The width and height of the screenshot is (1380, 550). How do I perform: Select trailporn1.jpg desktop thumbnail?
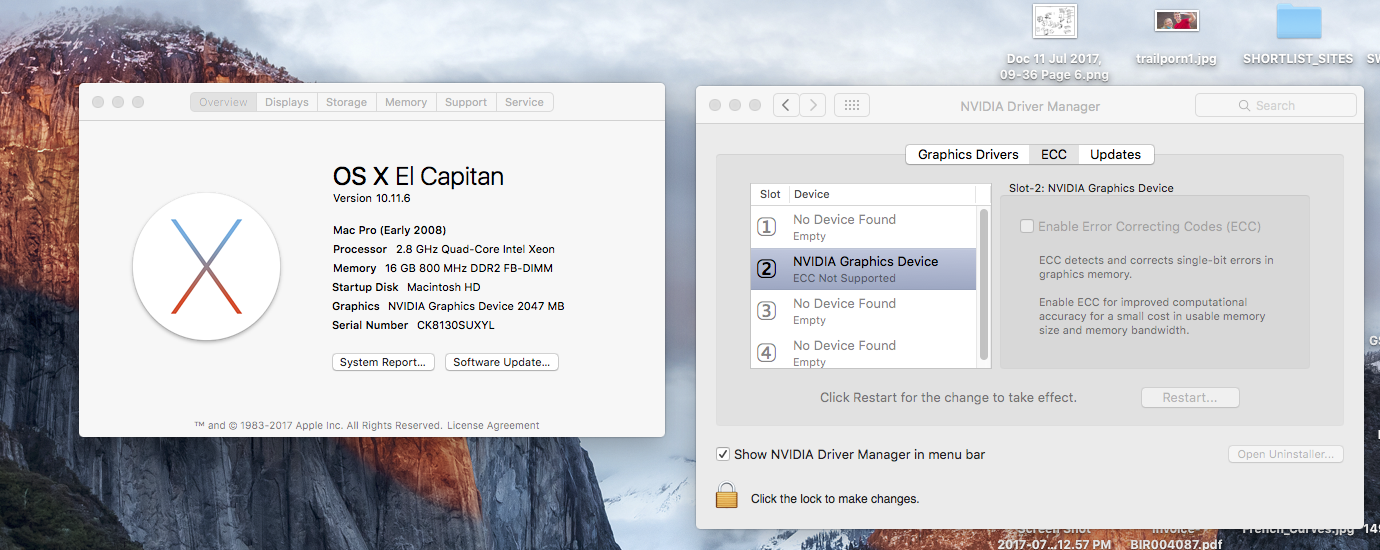click(1176, 20)
